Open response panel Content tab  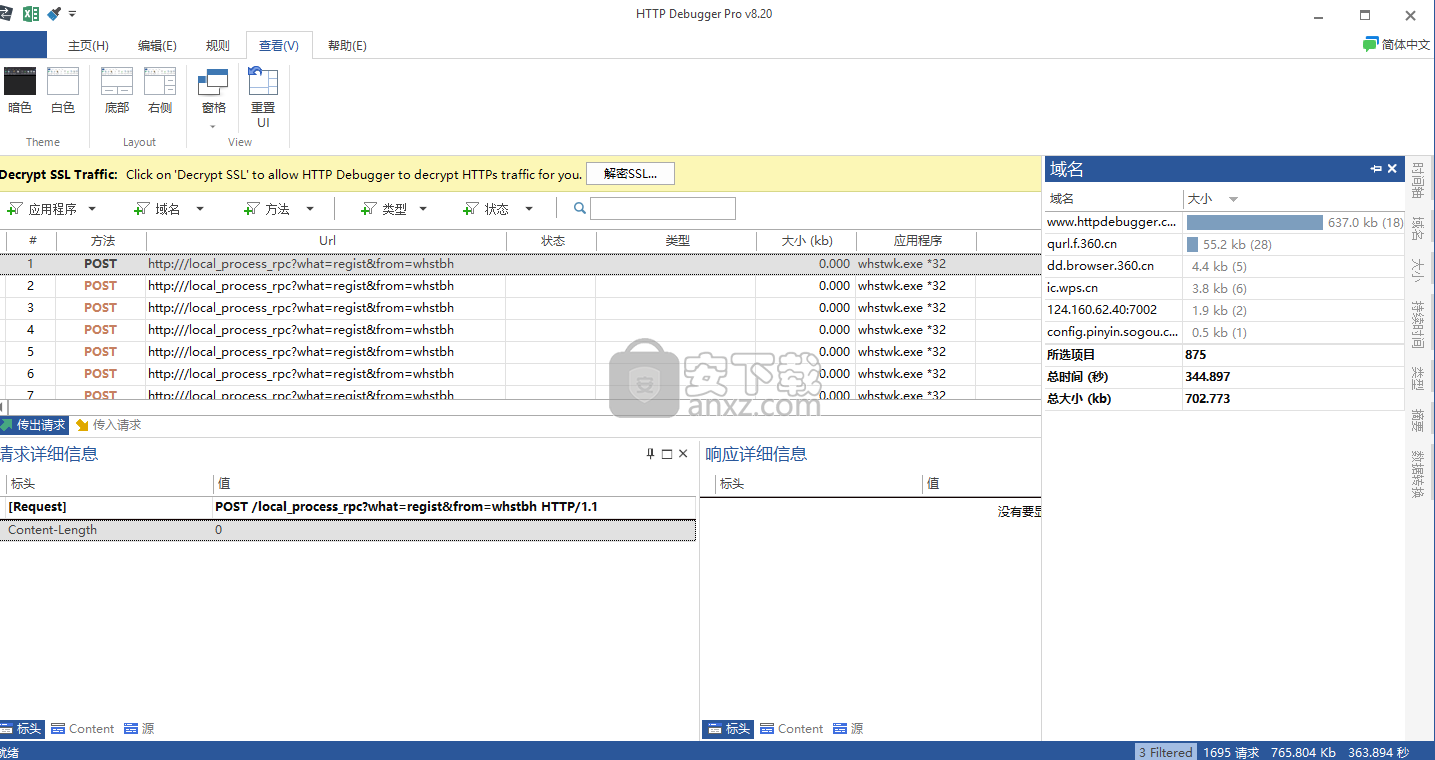click(792, 729)
